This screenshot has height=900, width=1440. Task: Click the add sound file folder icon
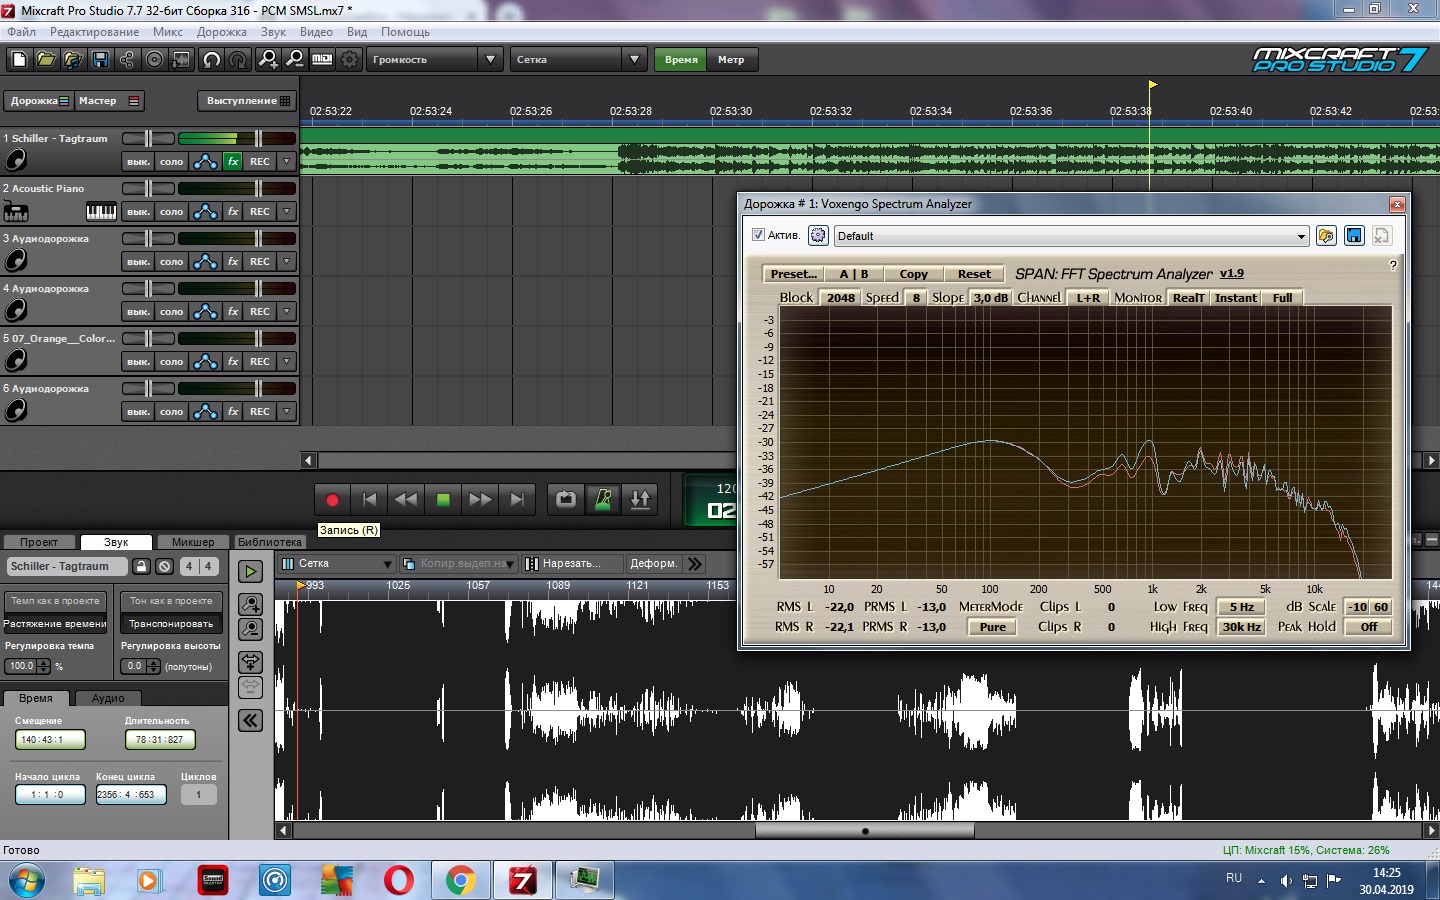(x=73, y=60)
